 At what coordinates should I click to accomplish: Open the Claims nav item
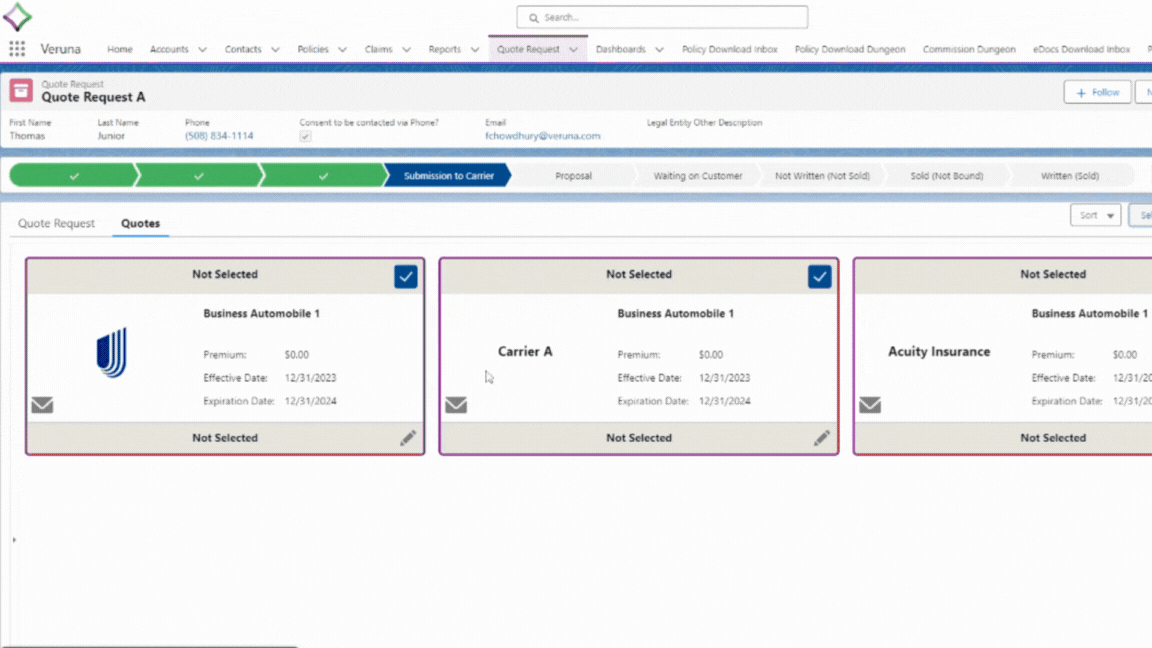(378, 49)
